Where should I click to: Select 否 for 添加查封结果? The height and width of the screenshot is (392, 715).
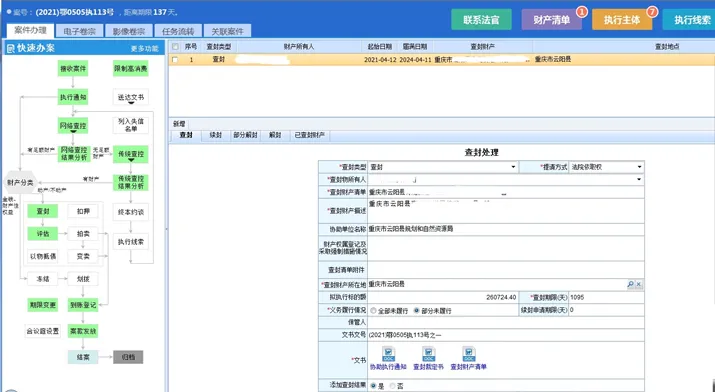point(392,386)
